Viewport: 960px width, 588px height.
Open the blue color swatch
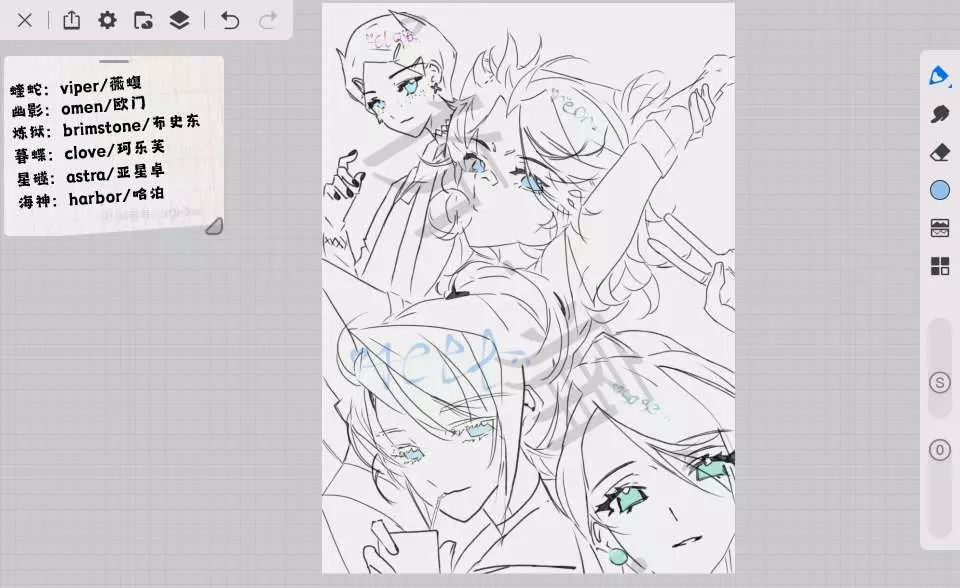pyautogui.click(x=939, y=190)
